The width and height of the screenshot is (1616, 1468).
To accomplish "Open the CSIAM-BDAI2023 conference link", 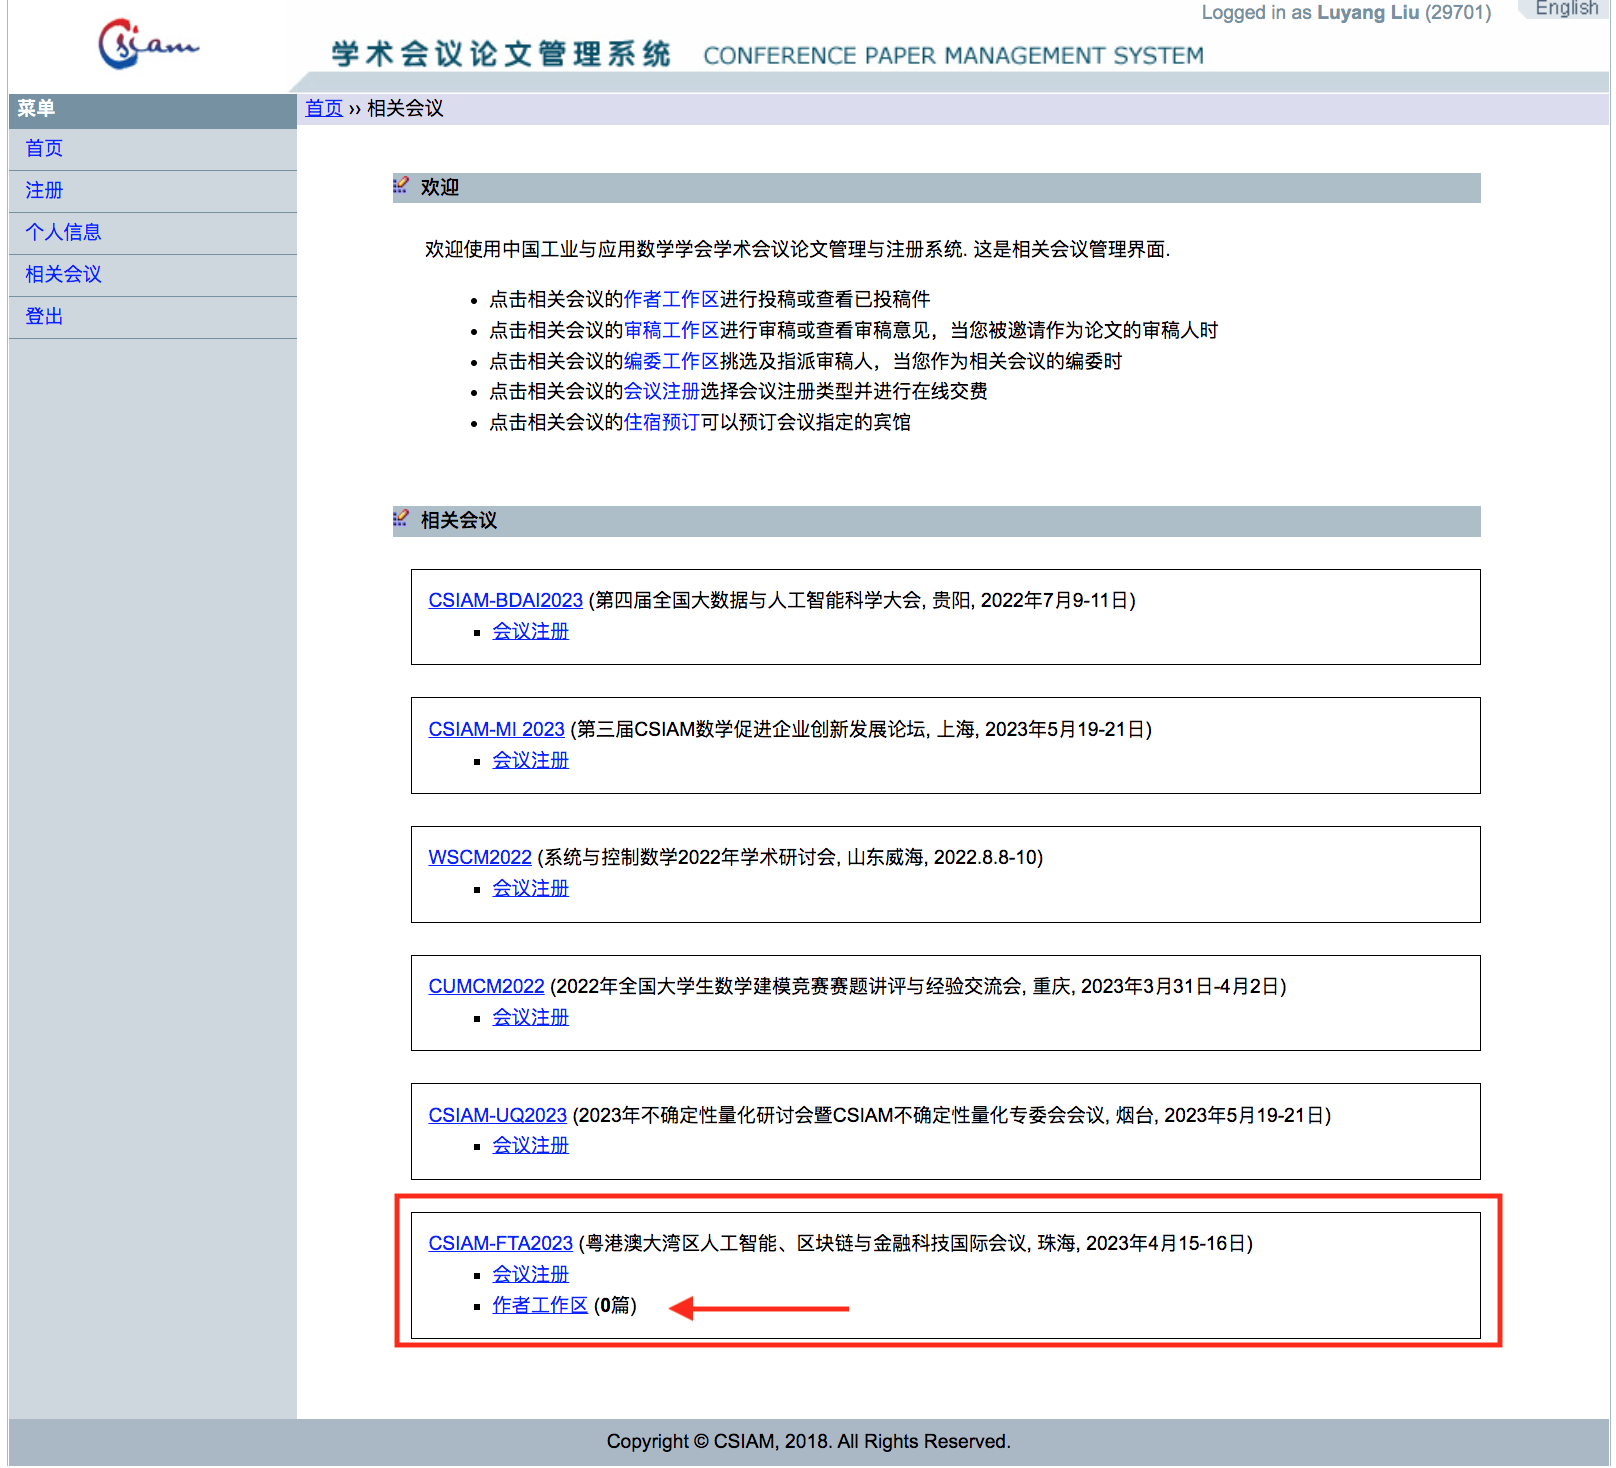I will click(505, 601).
